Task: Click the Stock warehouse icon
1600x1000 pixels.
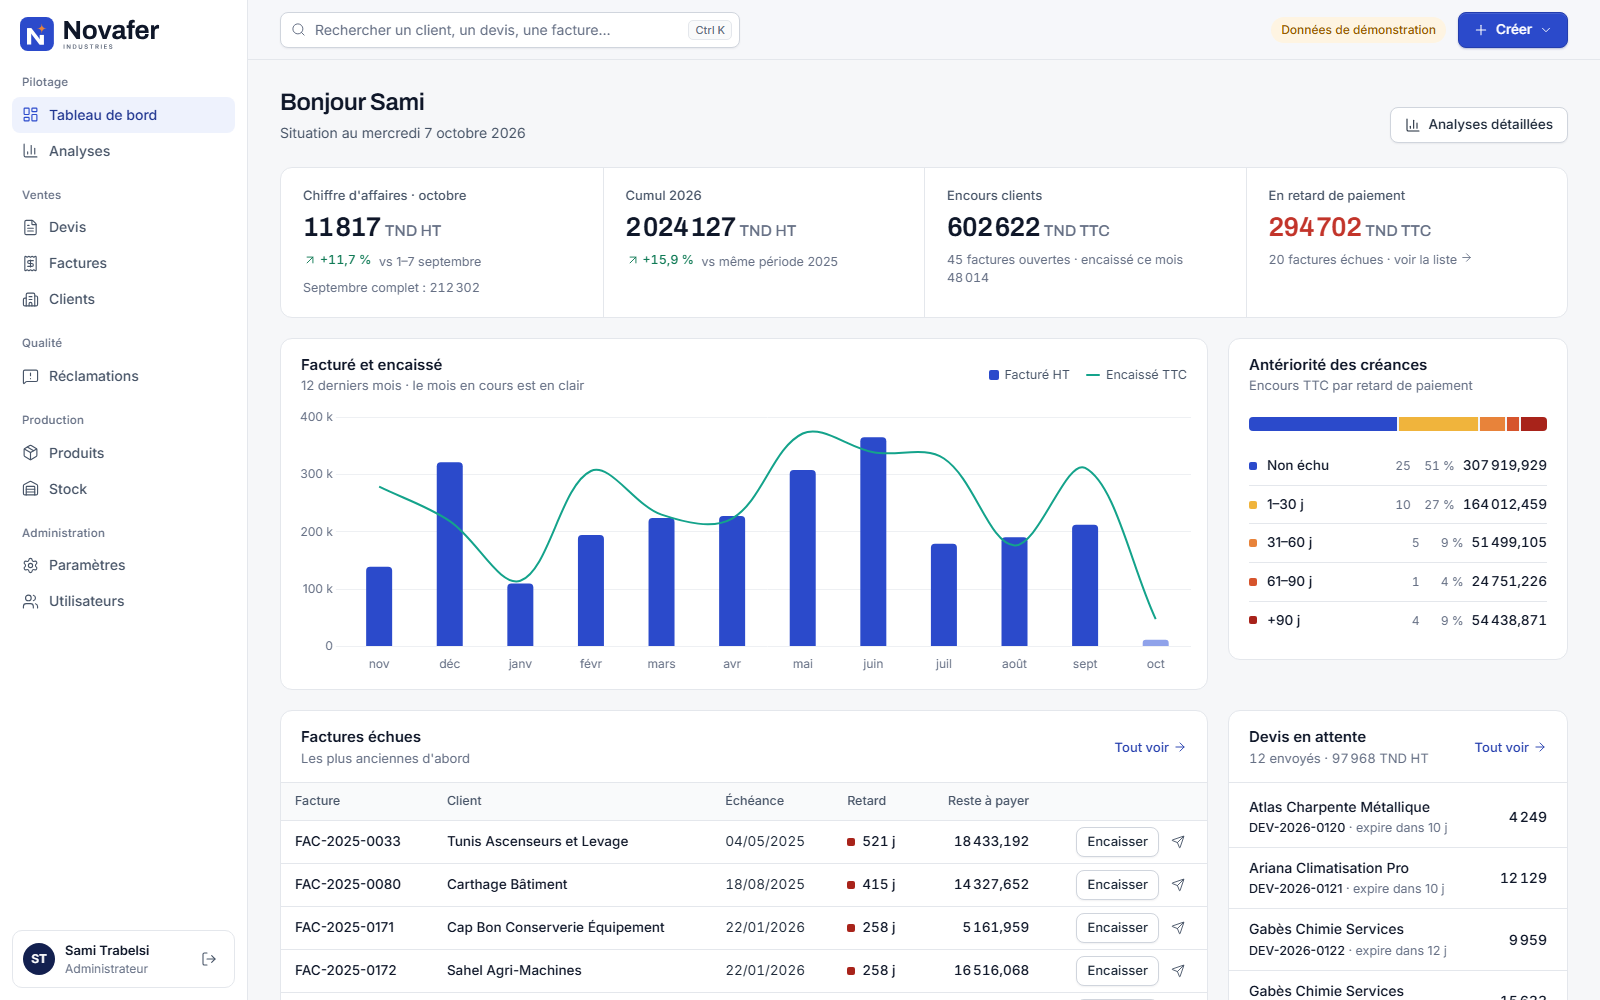Action: coord(31,489)
